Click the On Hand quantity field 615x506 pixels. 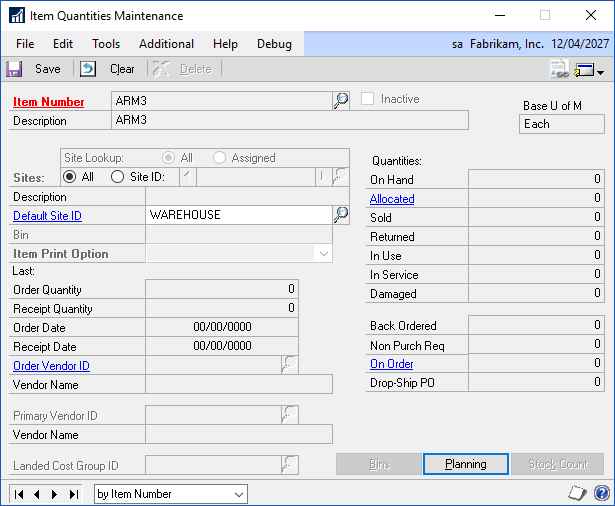536,179
